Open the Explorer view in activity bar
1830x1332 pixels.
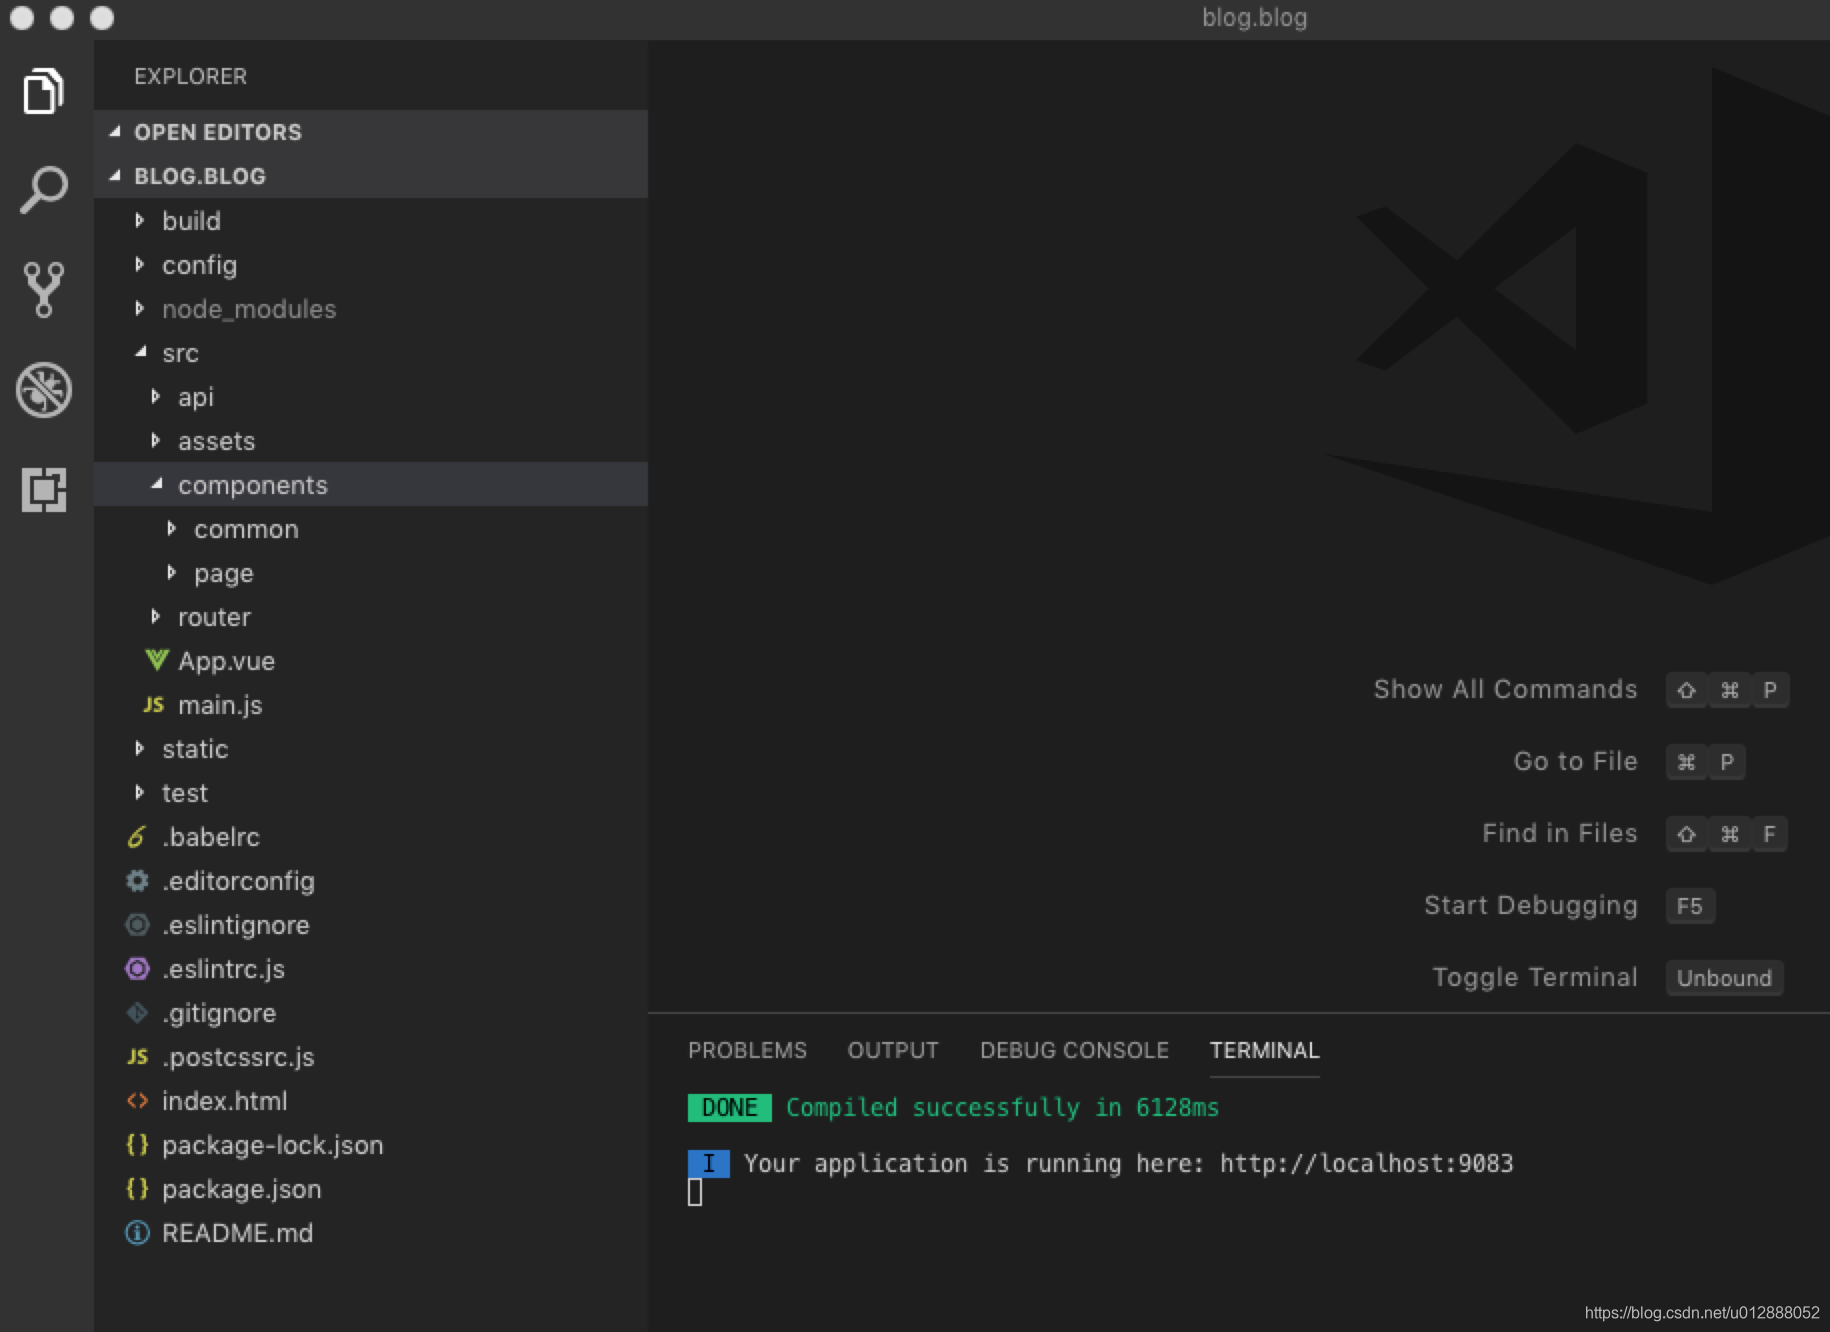pos(43,91)
